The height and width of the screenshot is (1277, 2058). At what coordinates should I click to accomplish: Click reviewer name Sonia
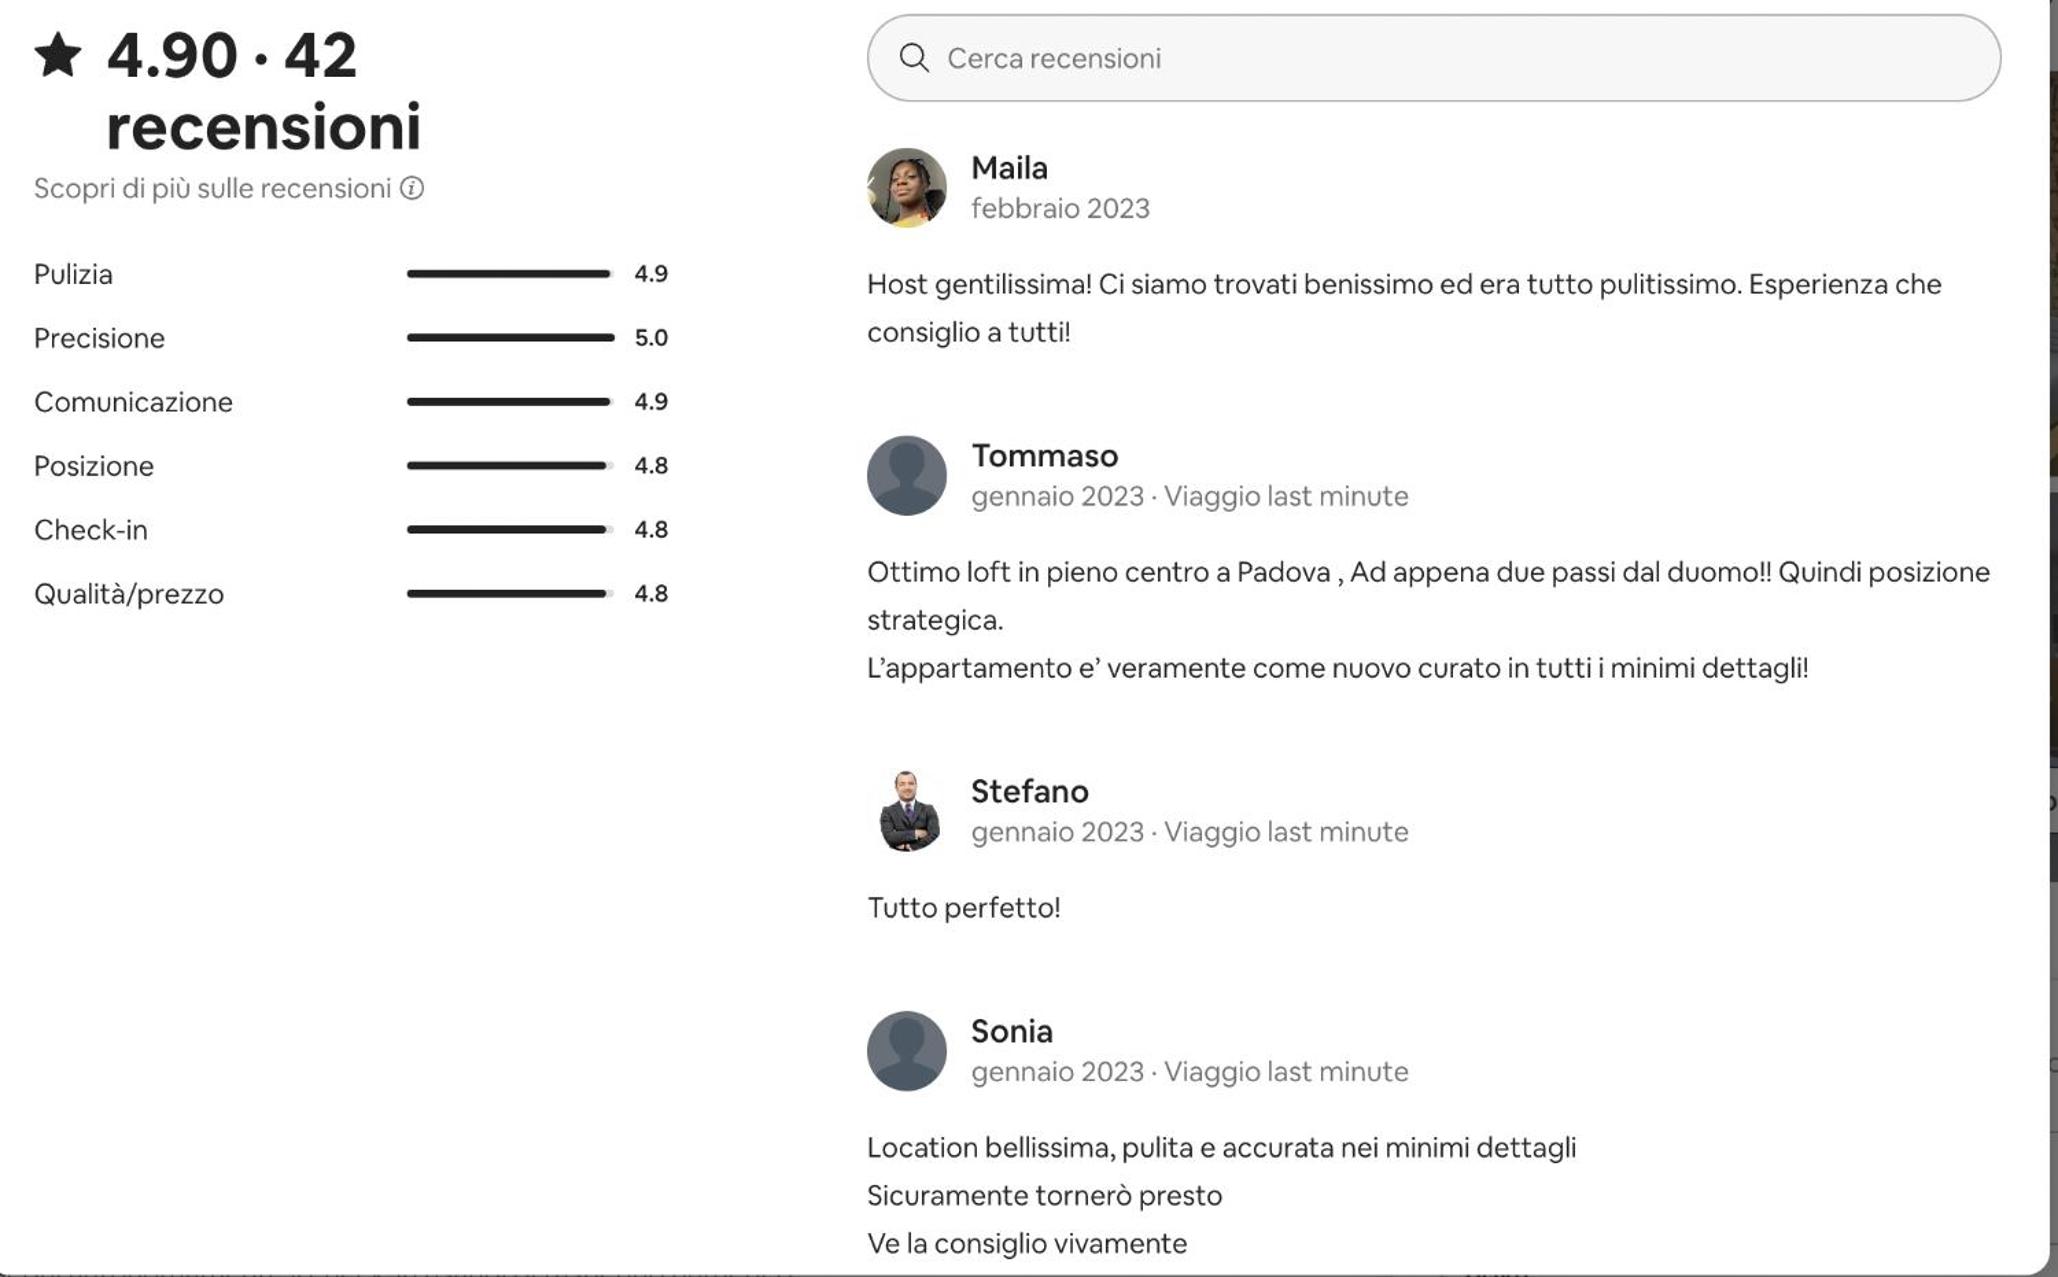pyautogui.click(x=1011, y=1031)
